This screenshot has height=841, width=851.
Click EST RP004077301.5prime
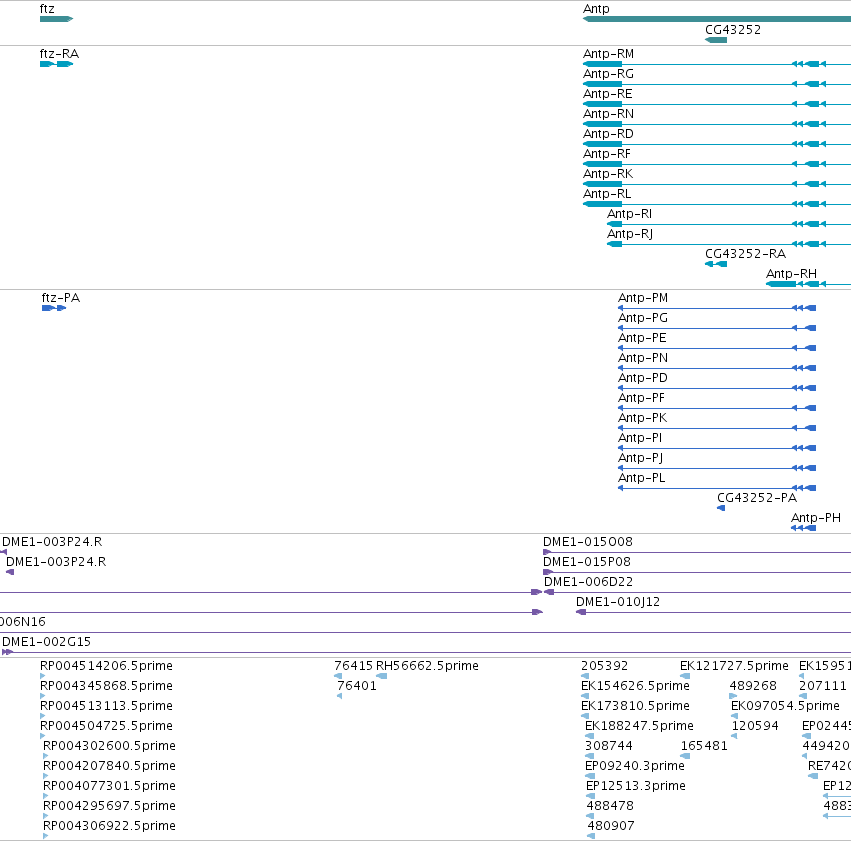[109, 786]
